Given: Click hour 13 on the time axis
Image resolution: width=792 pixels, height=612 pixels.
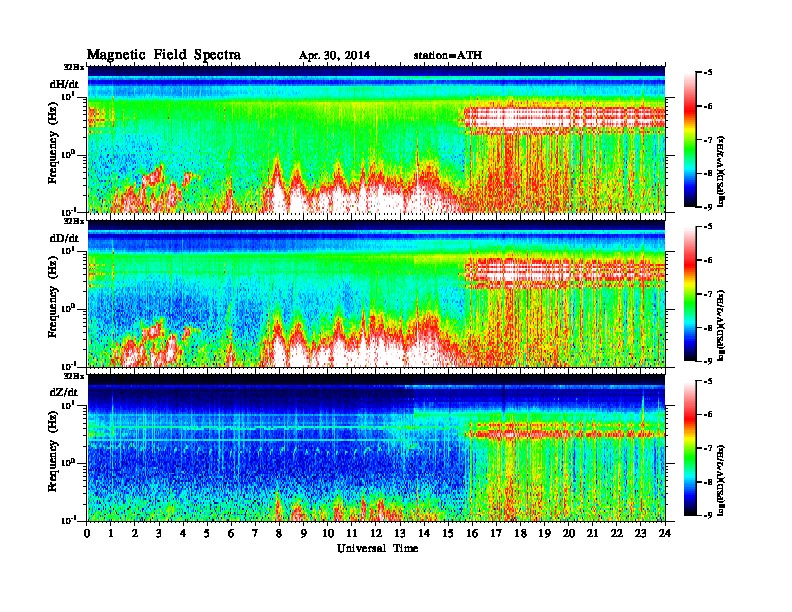Looking at the screenshot, I should click(400, 533).
